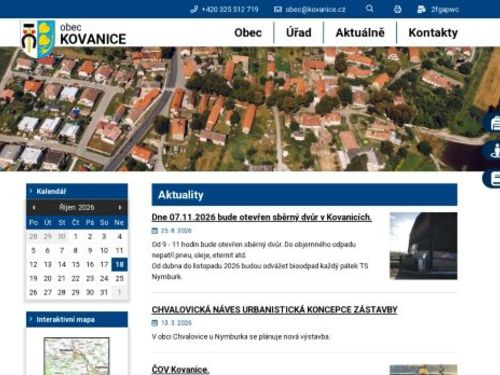Image resolution: width=500 pixels, height=375 pixels.
Task: Select day 31 in the calendar
Action: click(x=104, y=292)
